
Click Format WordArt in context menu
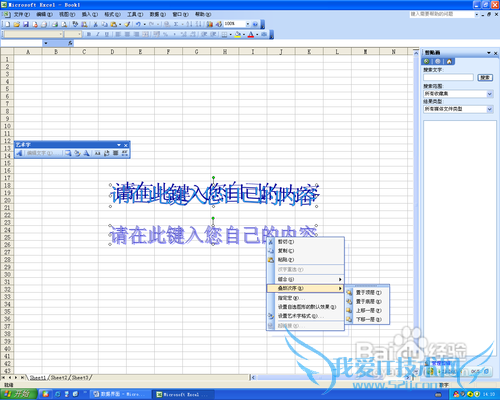305,316
